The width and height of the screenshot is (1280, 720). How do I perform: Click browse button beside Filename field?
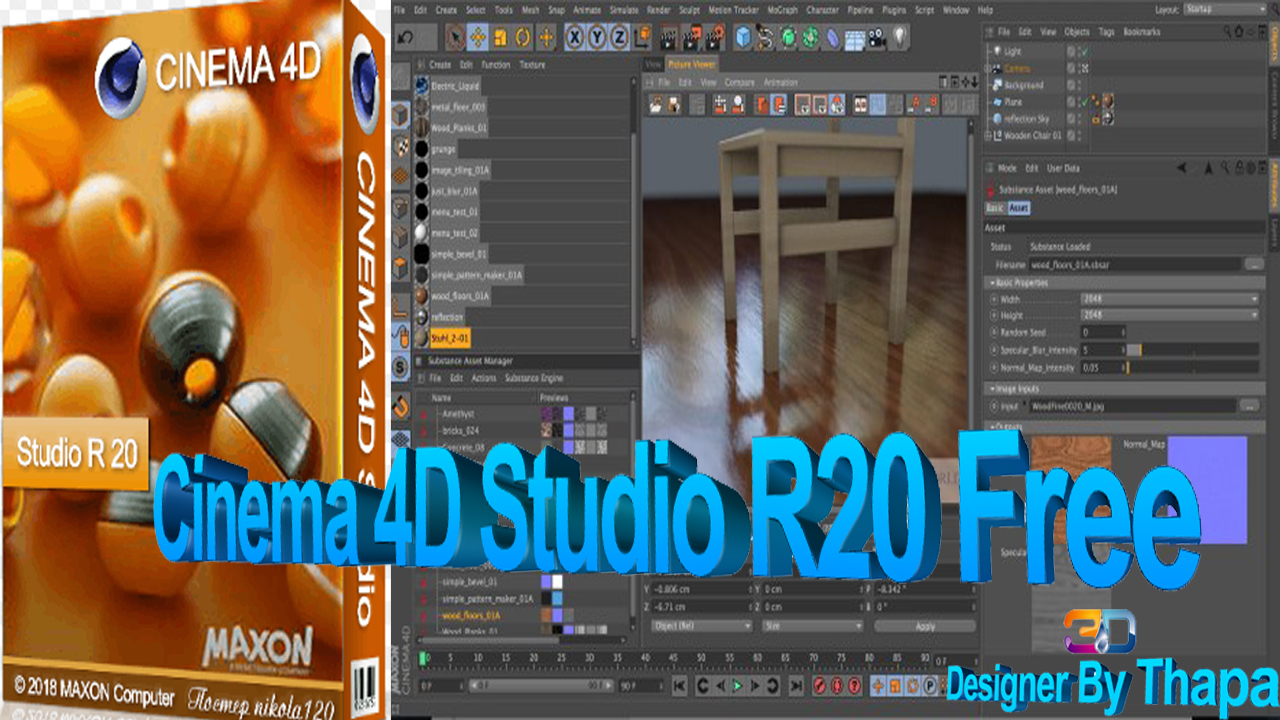tap(1253, 264)
